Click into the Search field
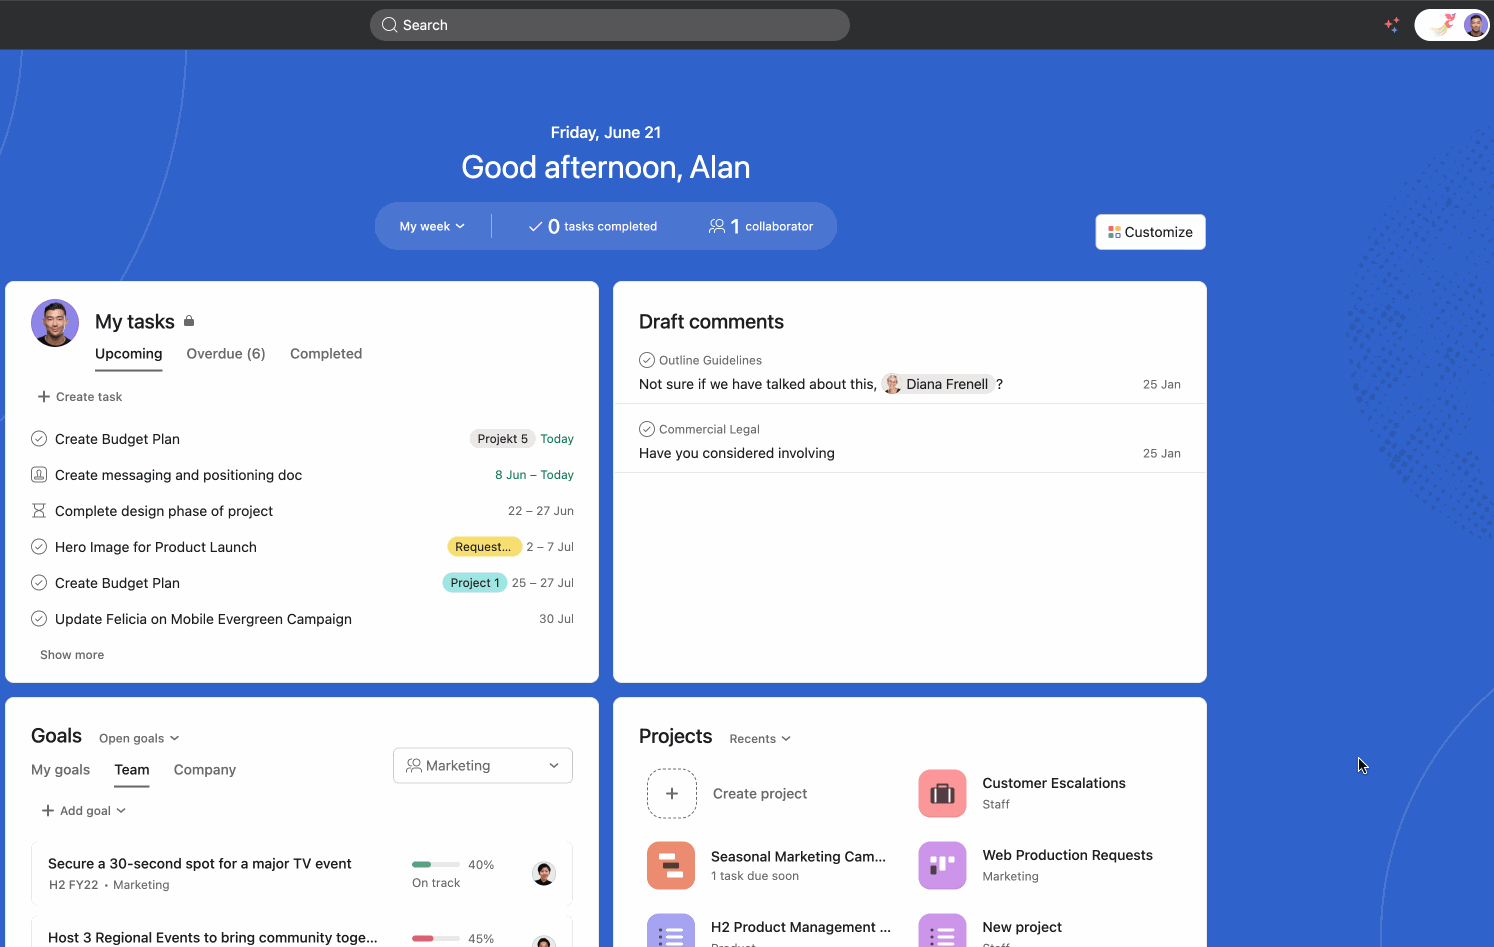The height and width of the screenshot is (947, 1494). click(610, 25)
